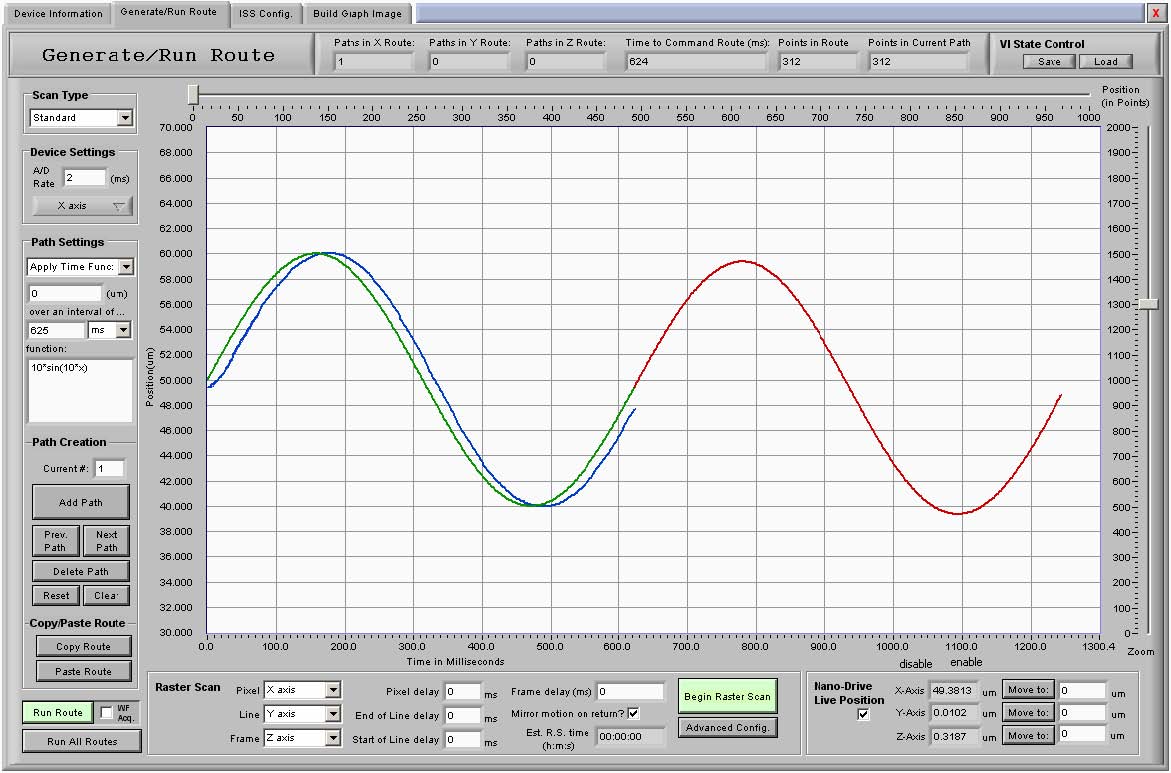Click Move to button for X-Axis
This screenshot has width=1171, height=773.
click(x=1028, y=690)
